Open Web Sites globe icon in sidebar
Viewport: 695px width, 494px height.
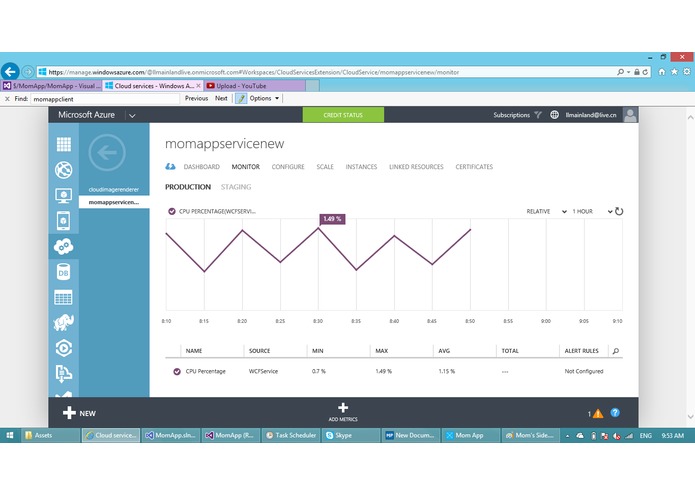pos(63,170)
